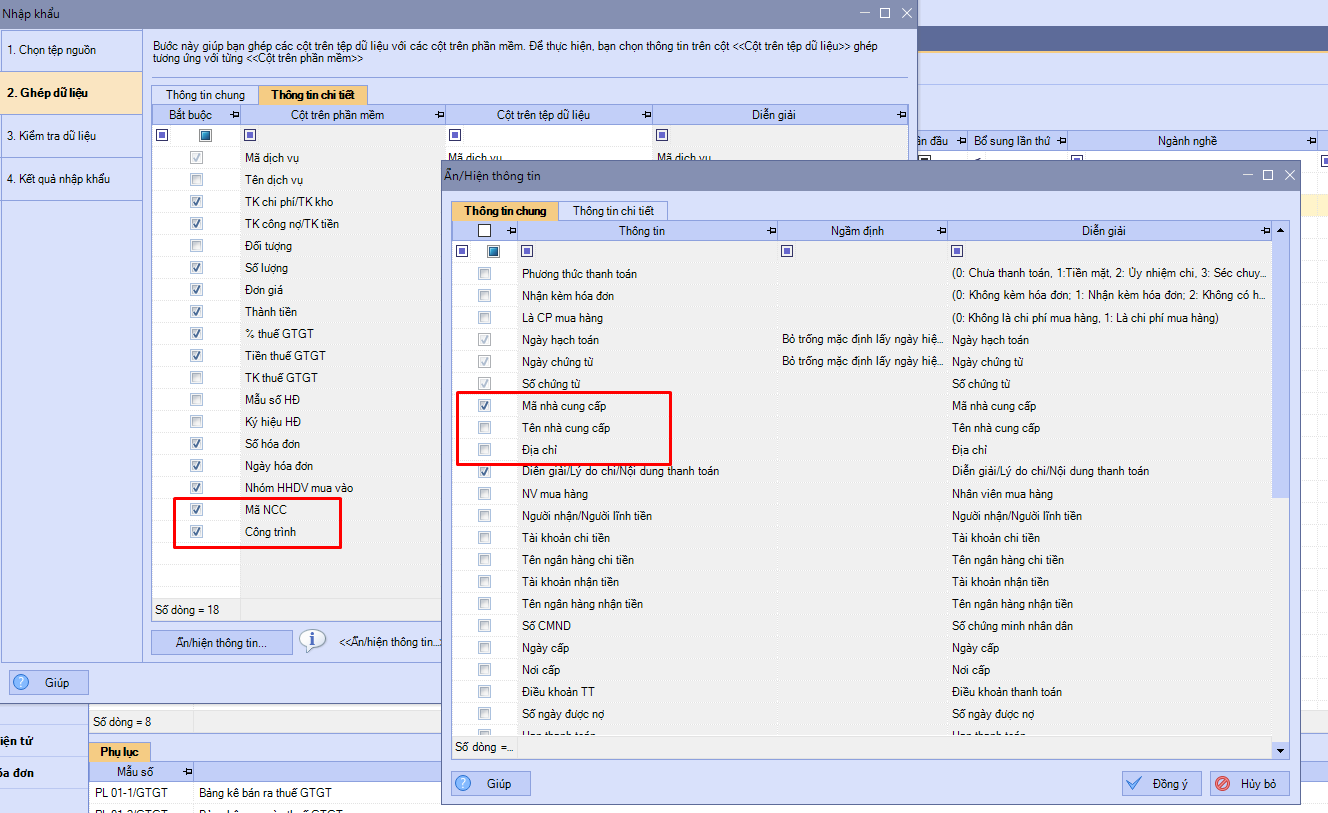This screenshot has width=1328, height=813.
Task: Uncheck the Mã nhà cung cấp checkbox
Action: coord(485,406)
